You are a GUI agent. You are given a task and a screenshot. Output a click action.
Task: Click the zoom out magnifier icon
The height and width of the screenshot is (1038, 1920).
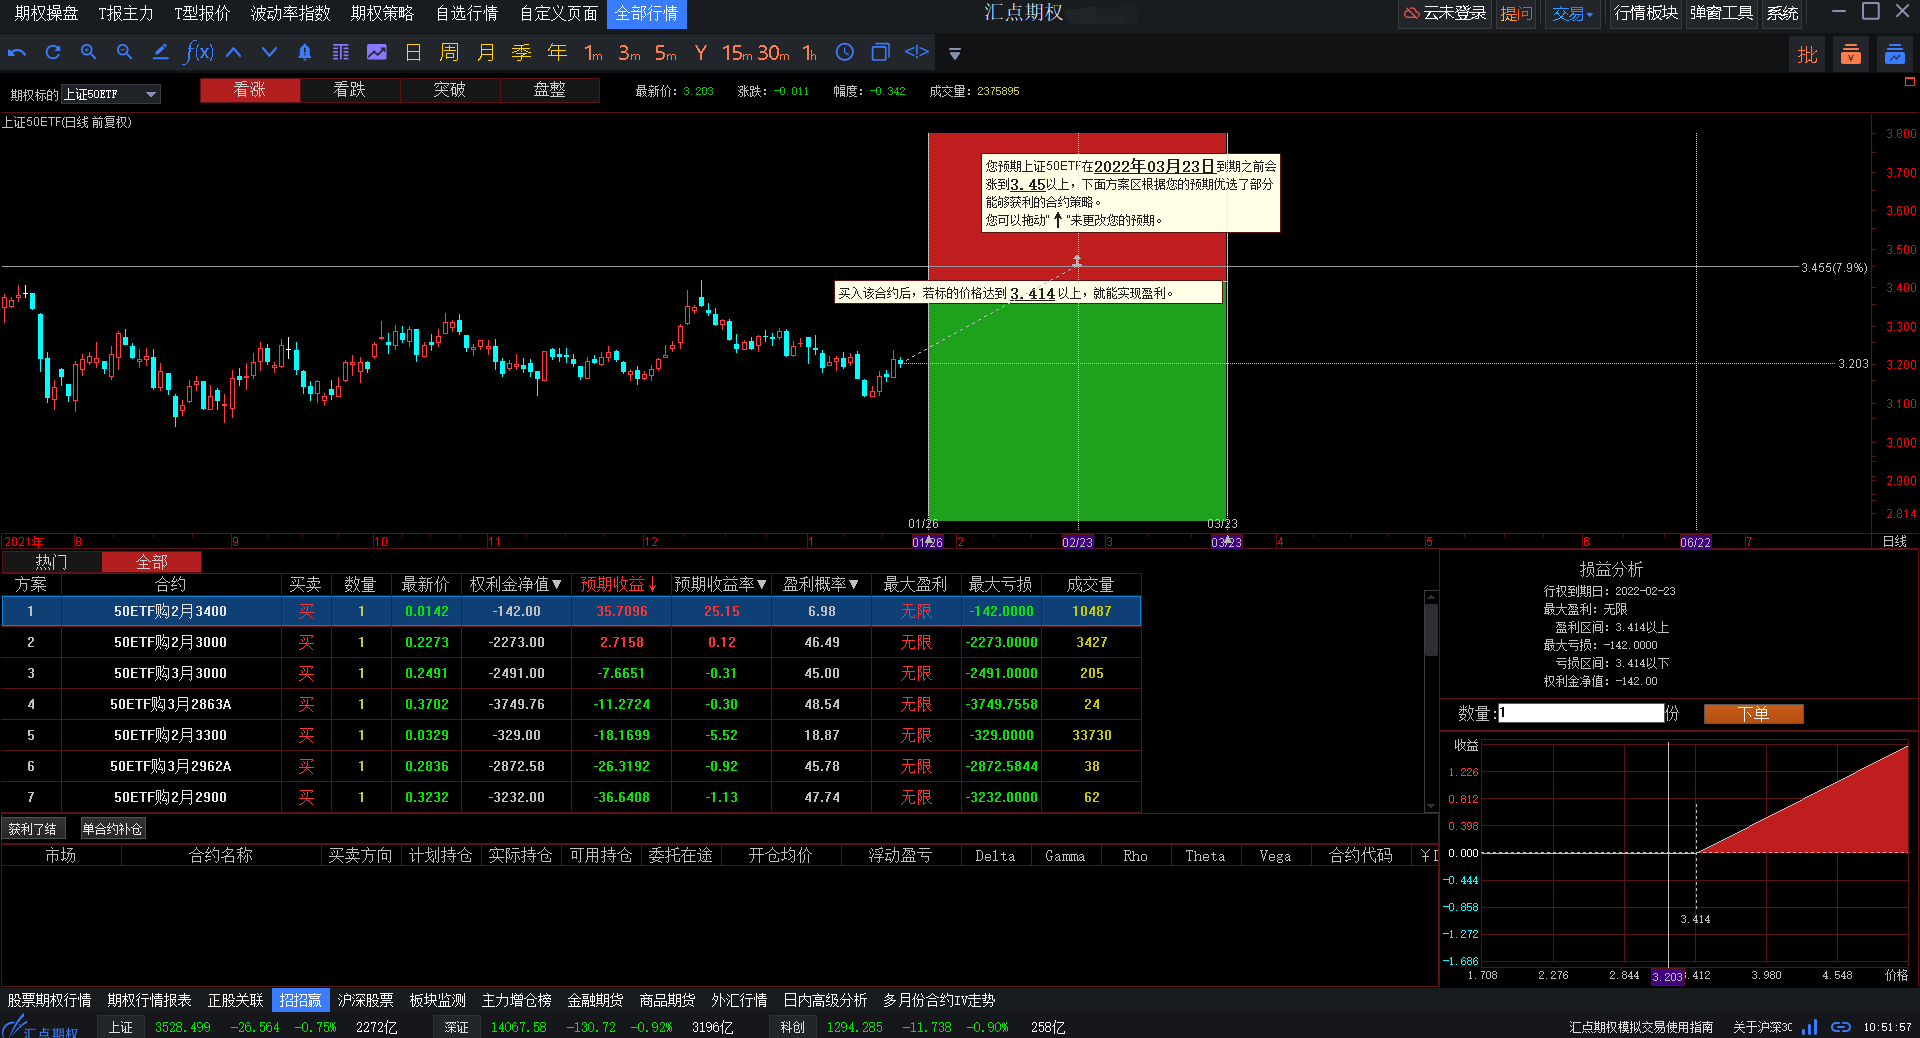(124, 53)
